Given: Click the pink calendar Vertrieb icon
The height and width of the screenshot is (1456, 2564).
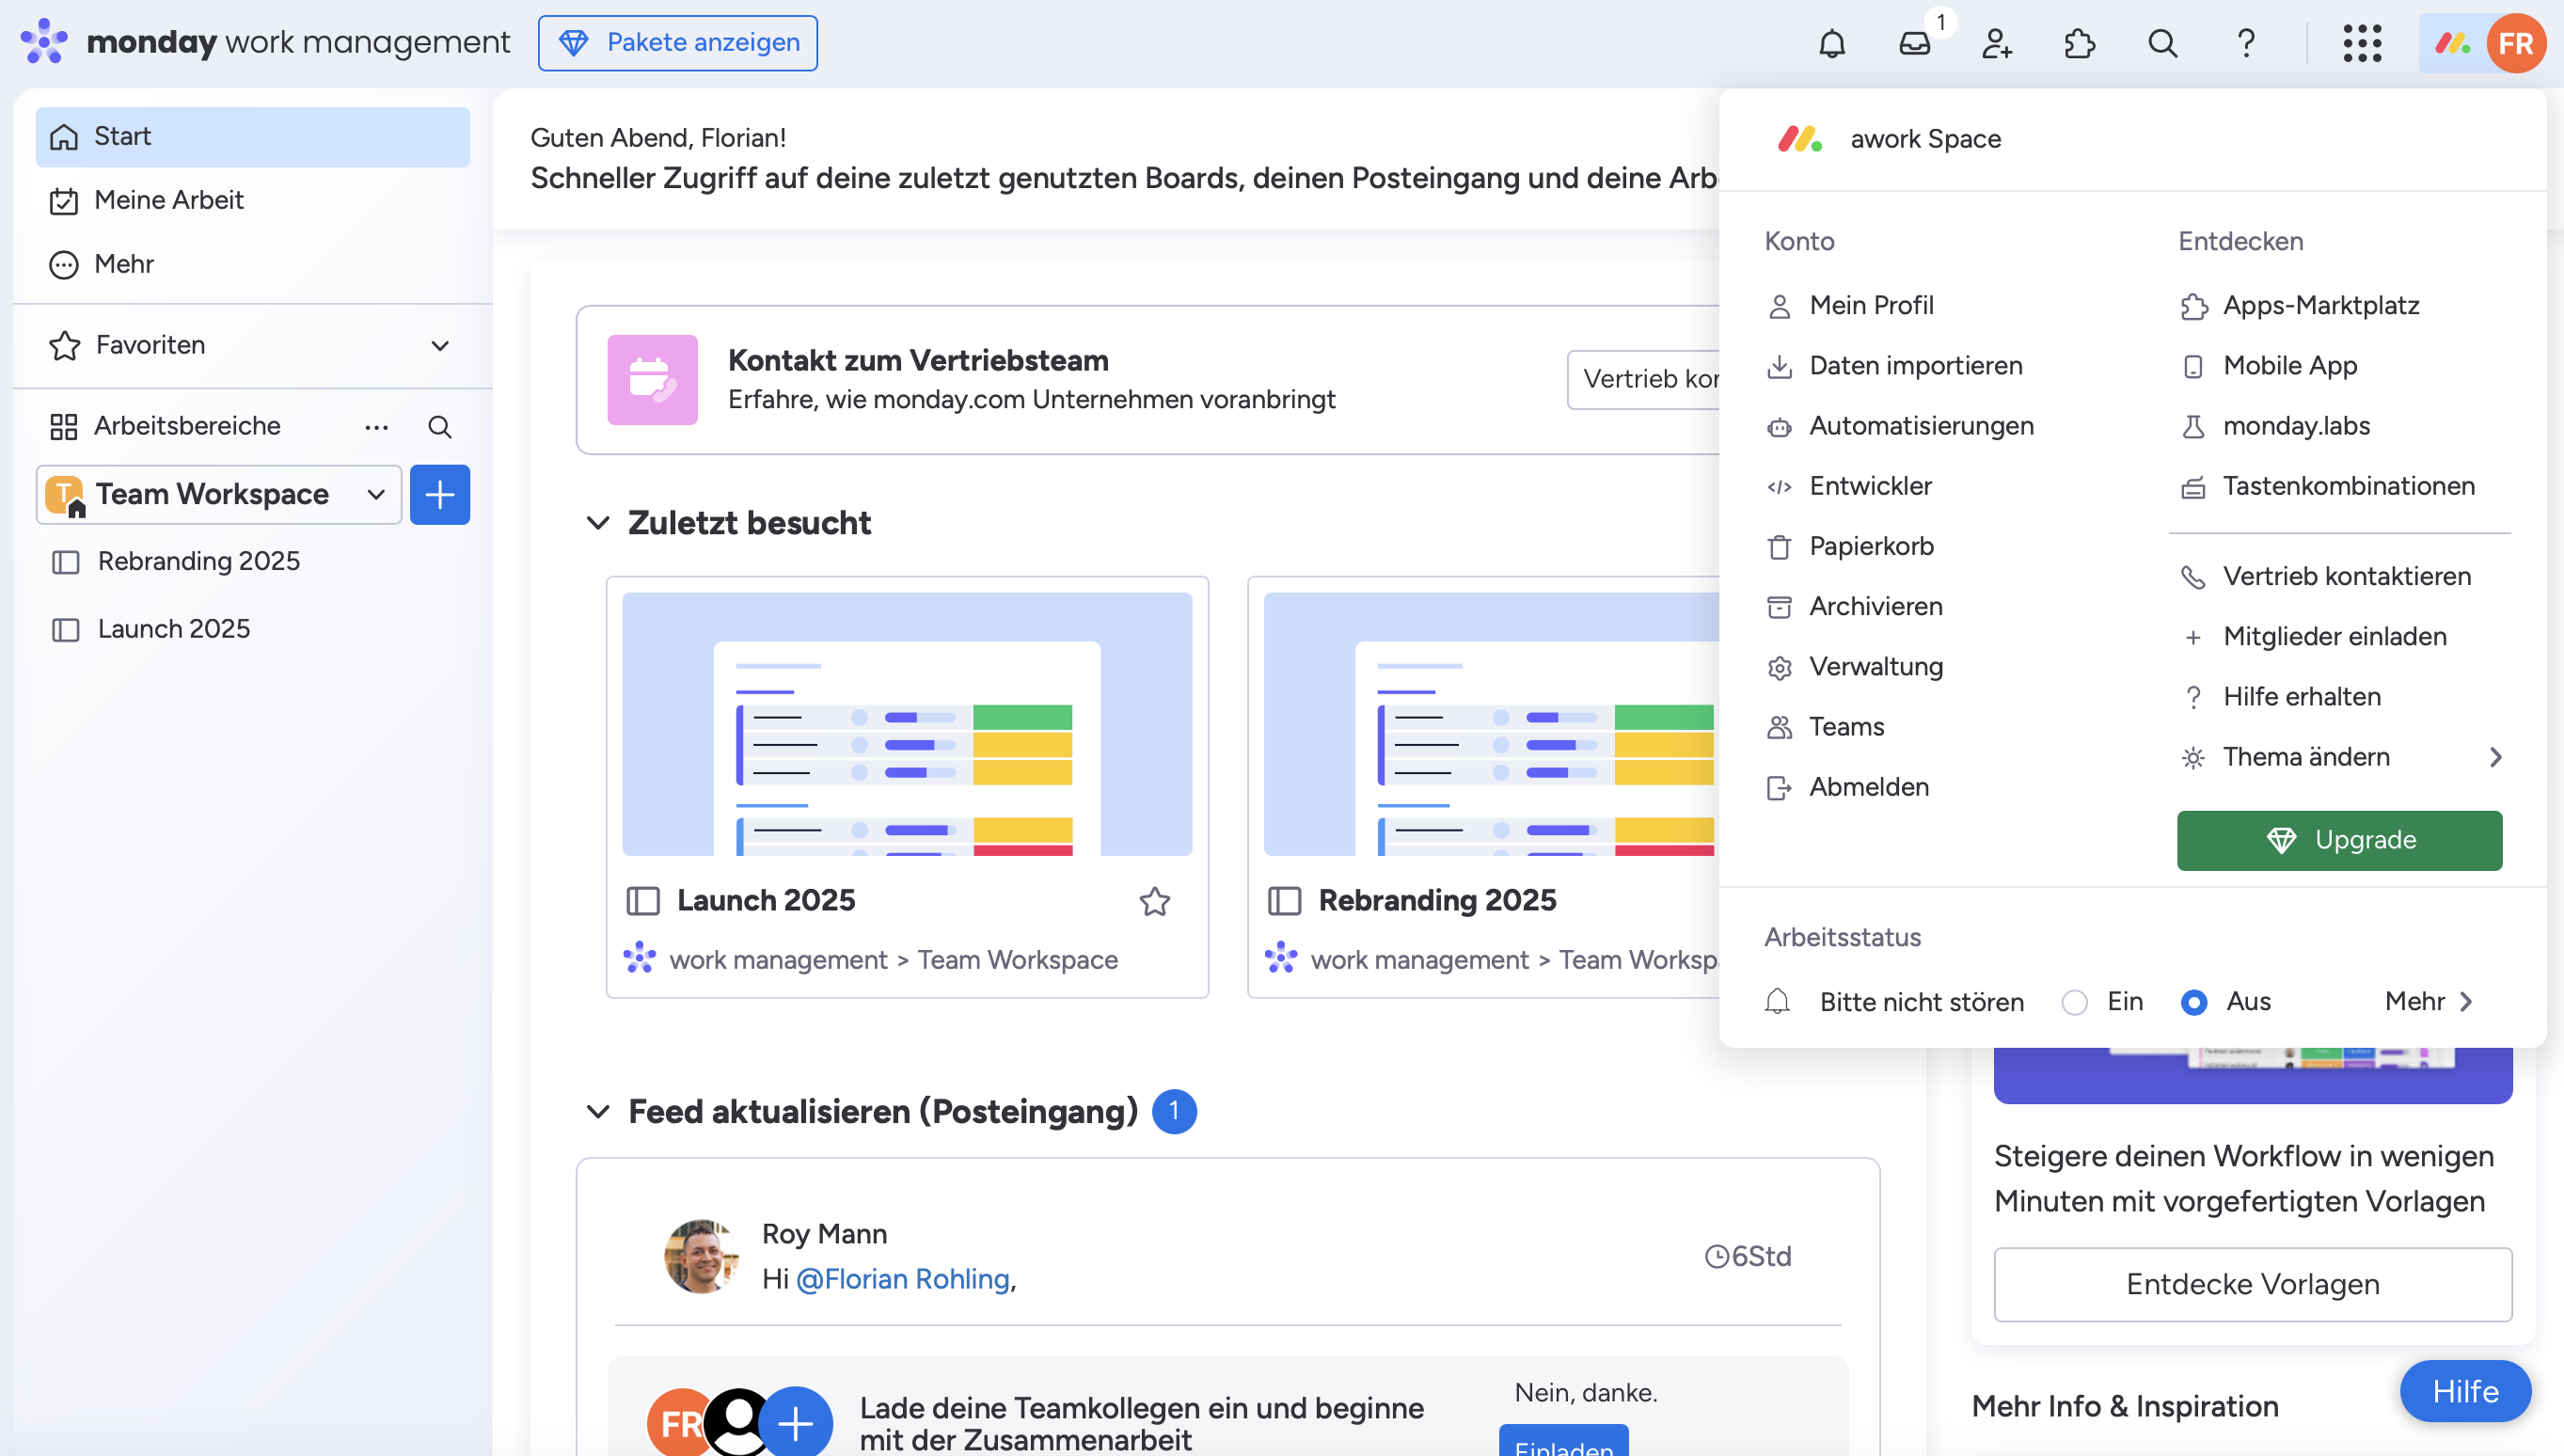Looking at the screenshot, I should [653, 380].
